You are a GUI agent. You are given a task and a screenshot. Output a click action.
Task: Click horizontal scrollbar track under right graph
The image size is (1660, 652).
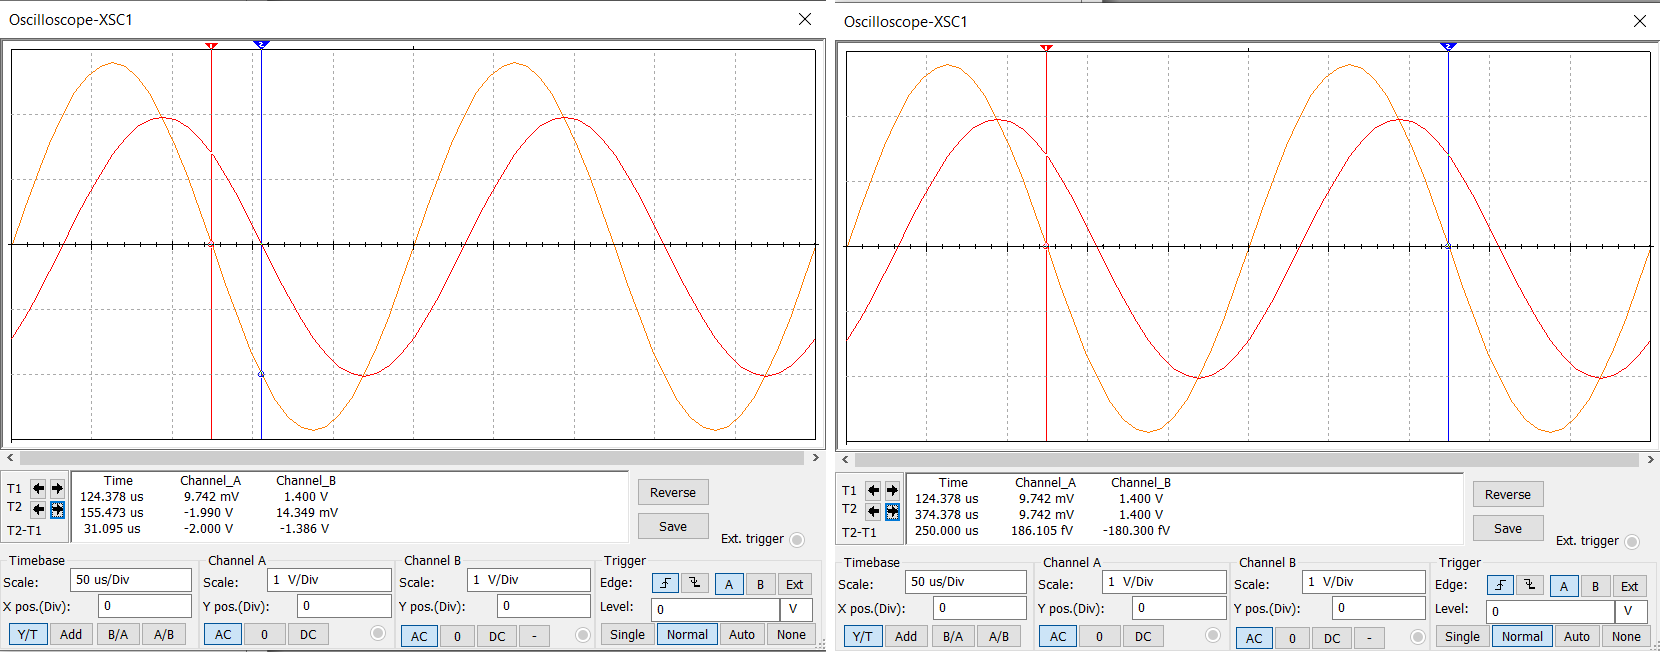[1246, 460]
